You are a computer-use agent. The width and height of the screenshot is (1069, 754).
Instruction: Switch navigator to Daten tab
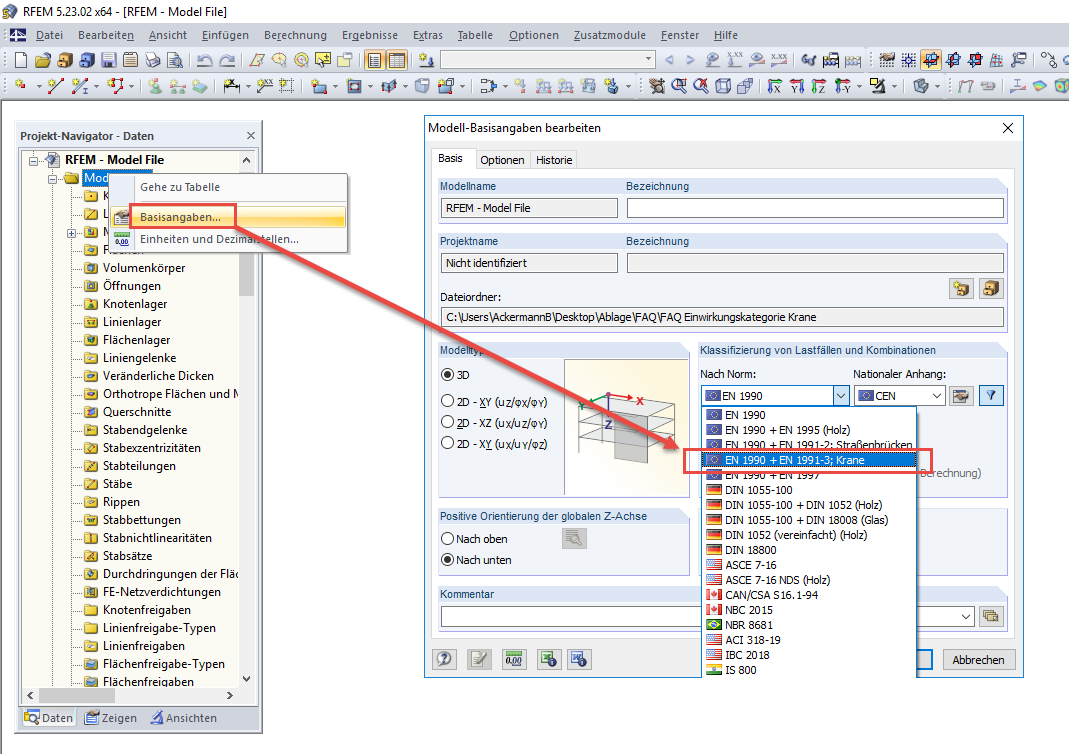pos(48,718)
